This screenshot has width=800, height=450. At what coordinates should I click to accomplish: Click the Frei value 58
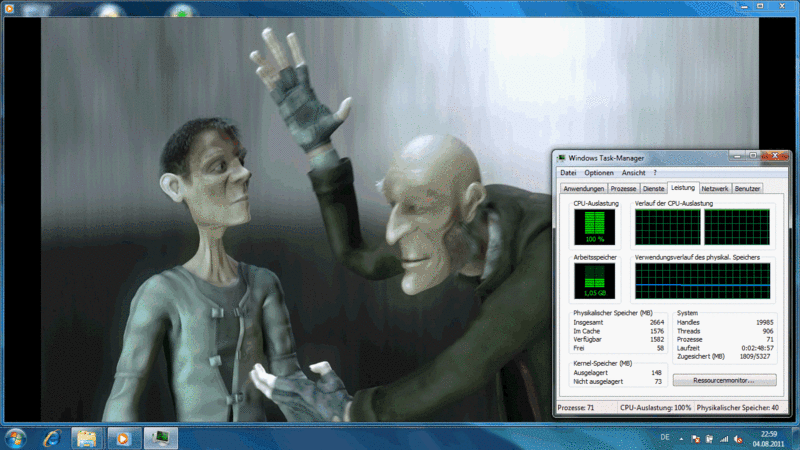click(x=660, y=348)
